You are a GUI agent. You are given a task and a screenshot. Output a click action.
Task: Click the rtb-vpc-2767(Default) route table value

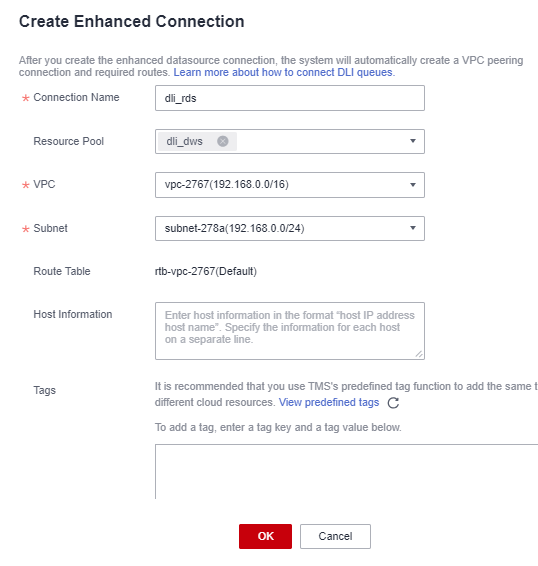(x=206, y=271)
